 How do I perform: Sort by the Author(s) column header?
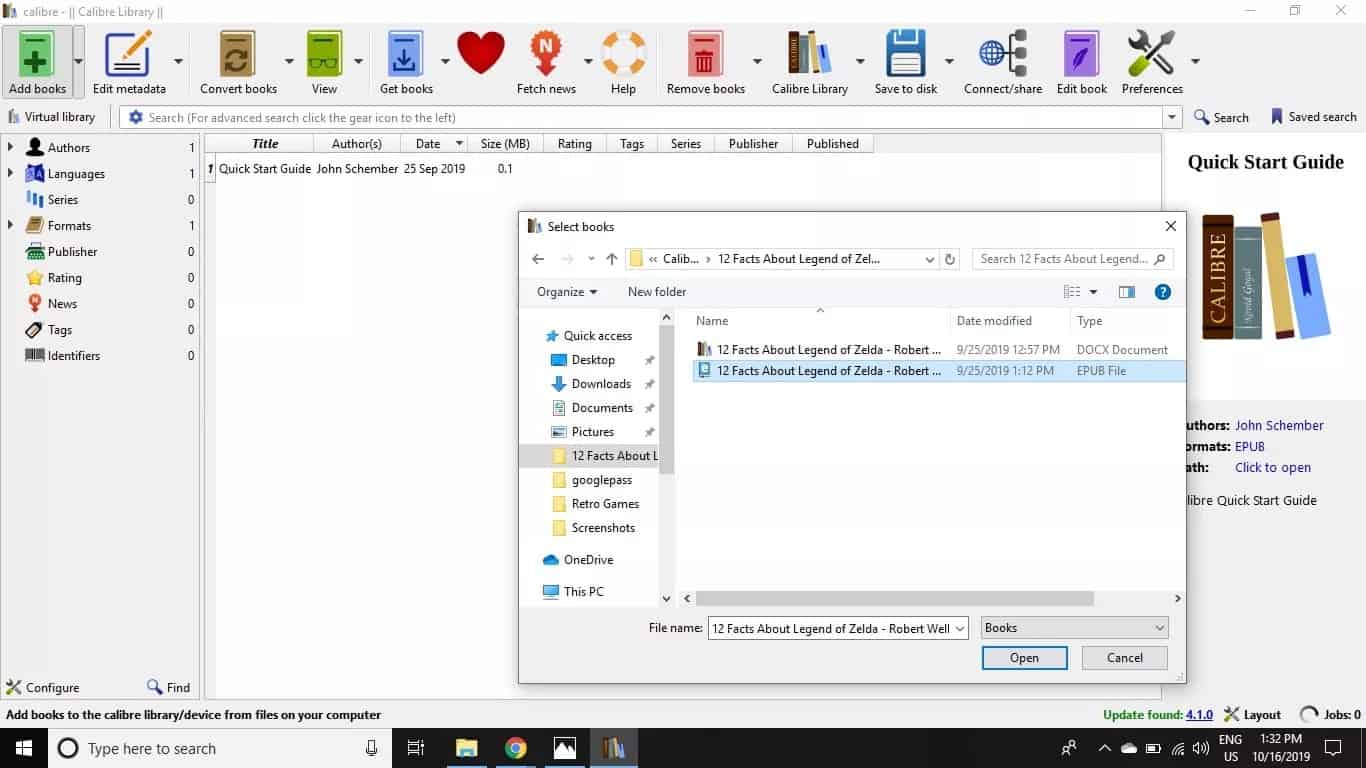pos(357,144)
